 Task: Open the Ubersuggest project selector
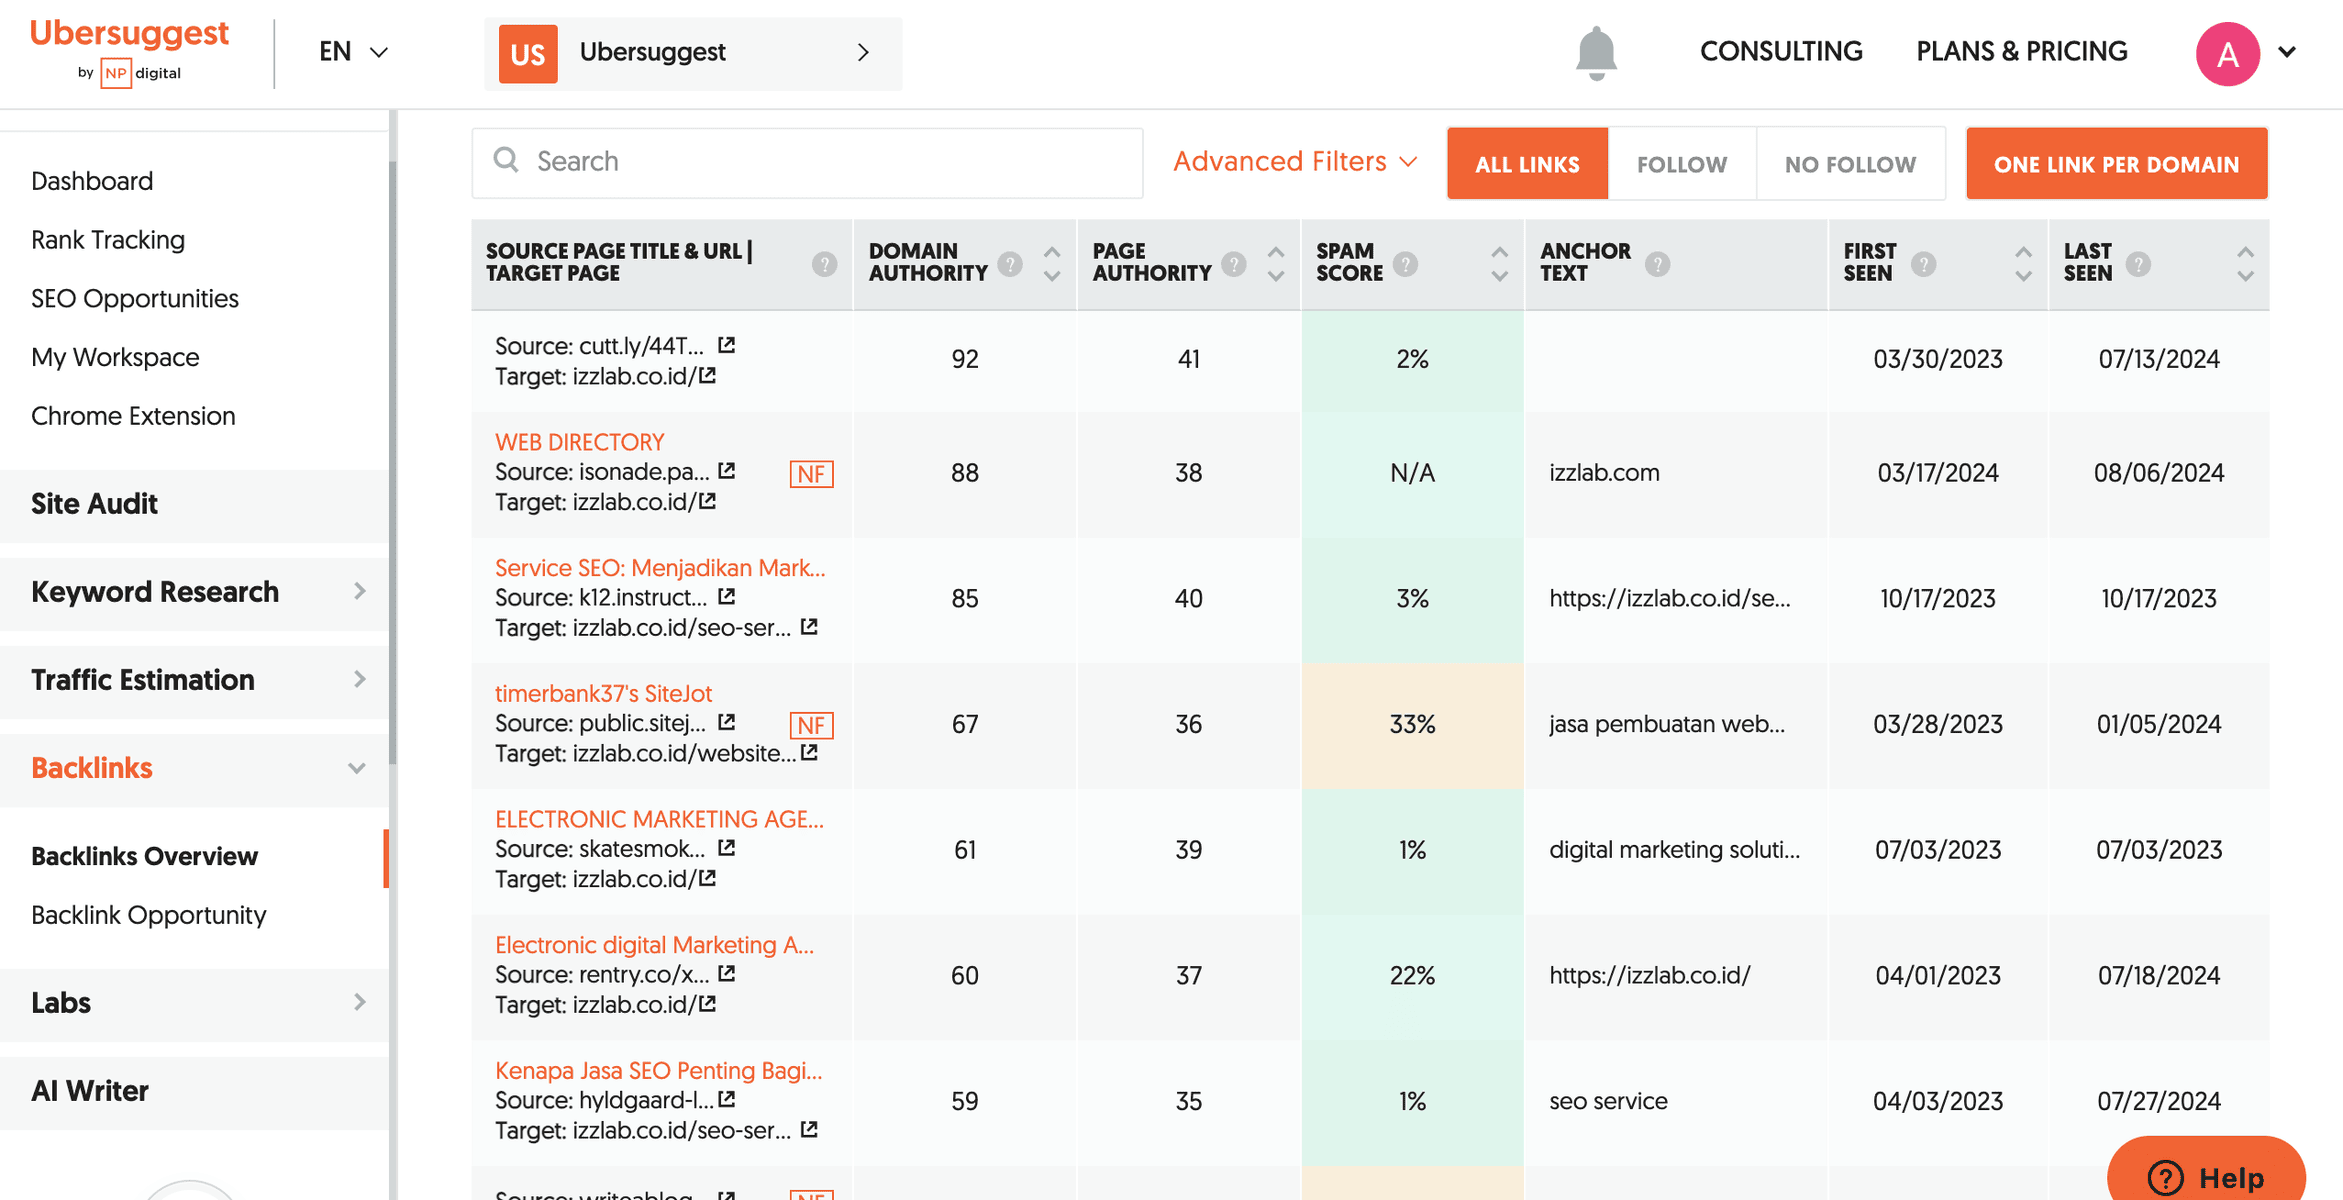(x=693, y=53)
